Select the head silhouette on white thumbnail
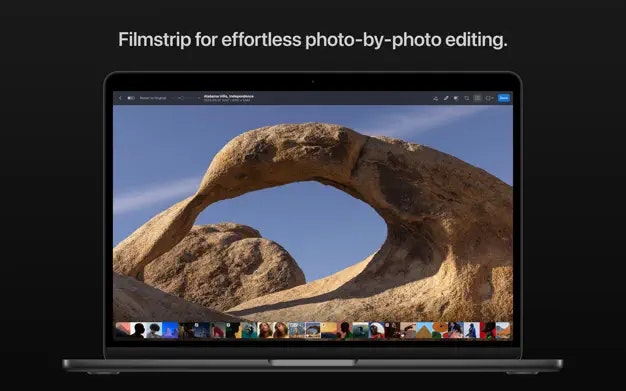 click(x=138, y=330)
